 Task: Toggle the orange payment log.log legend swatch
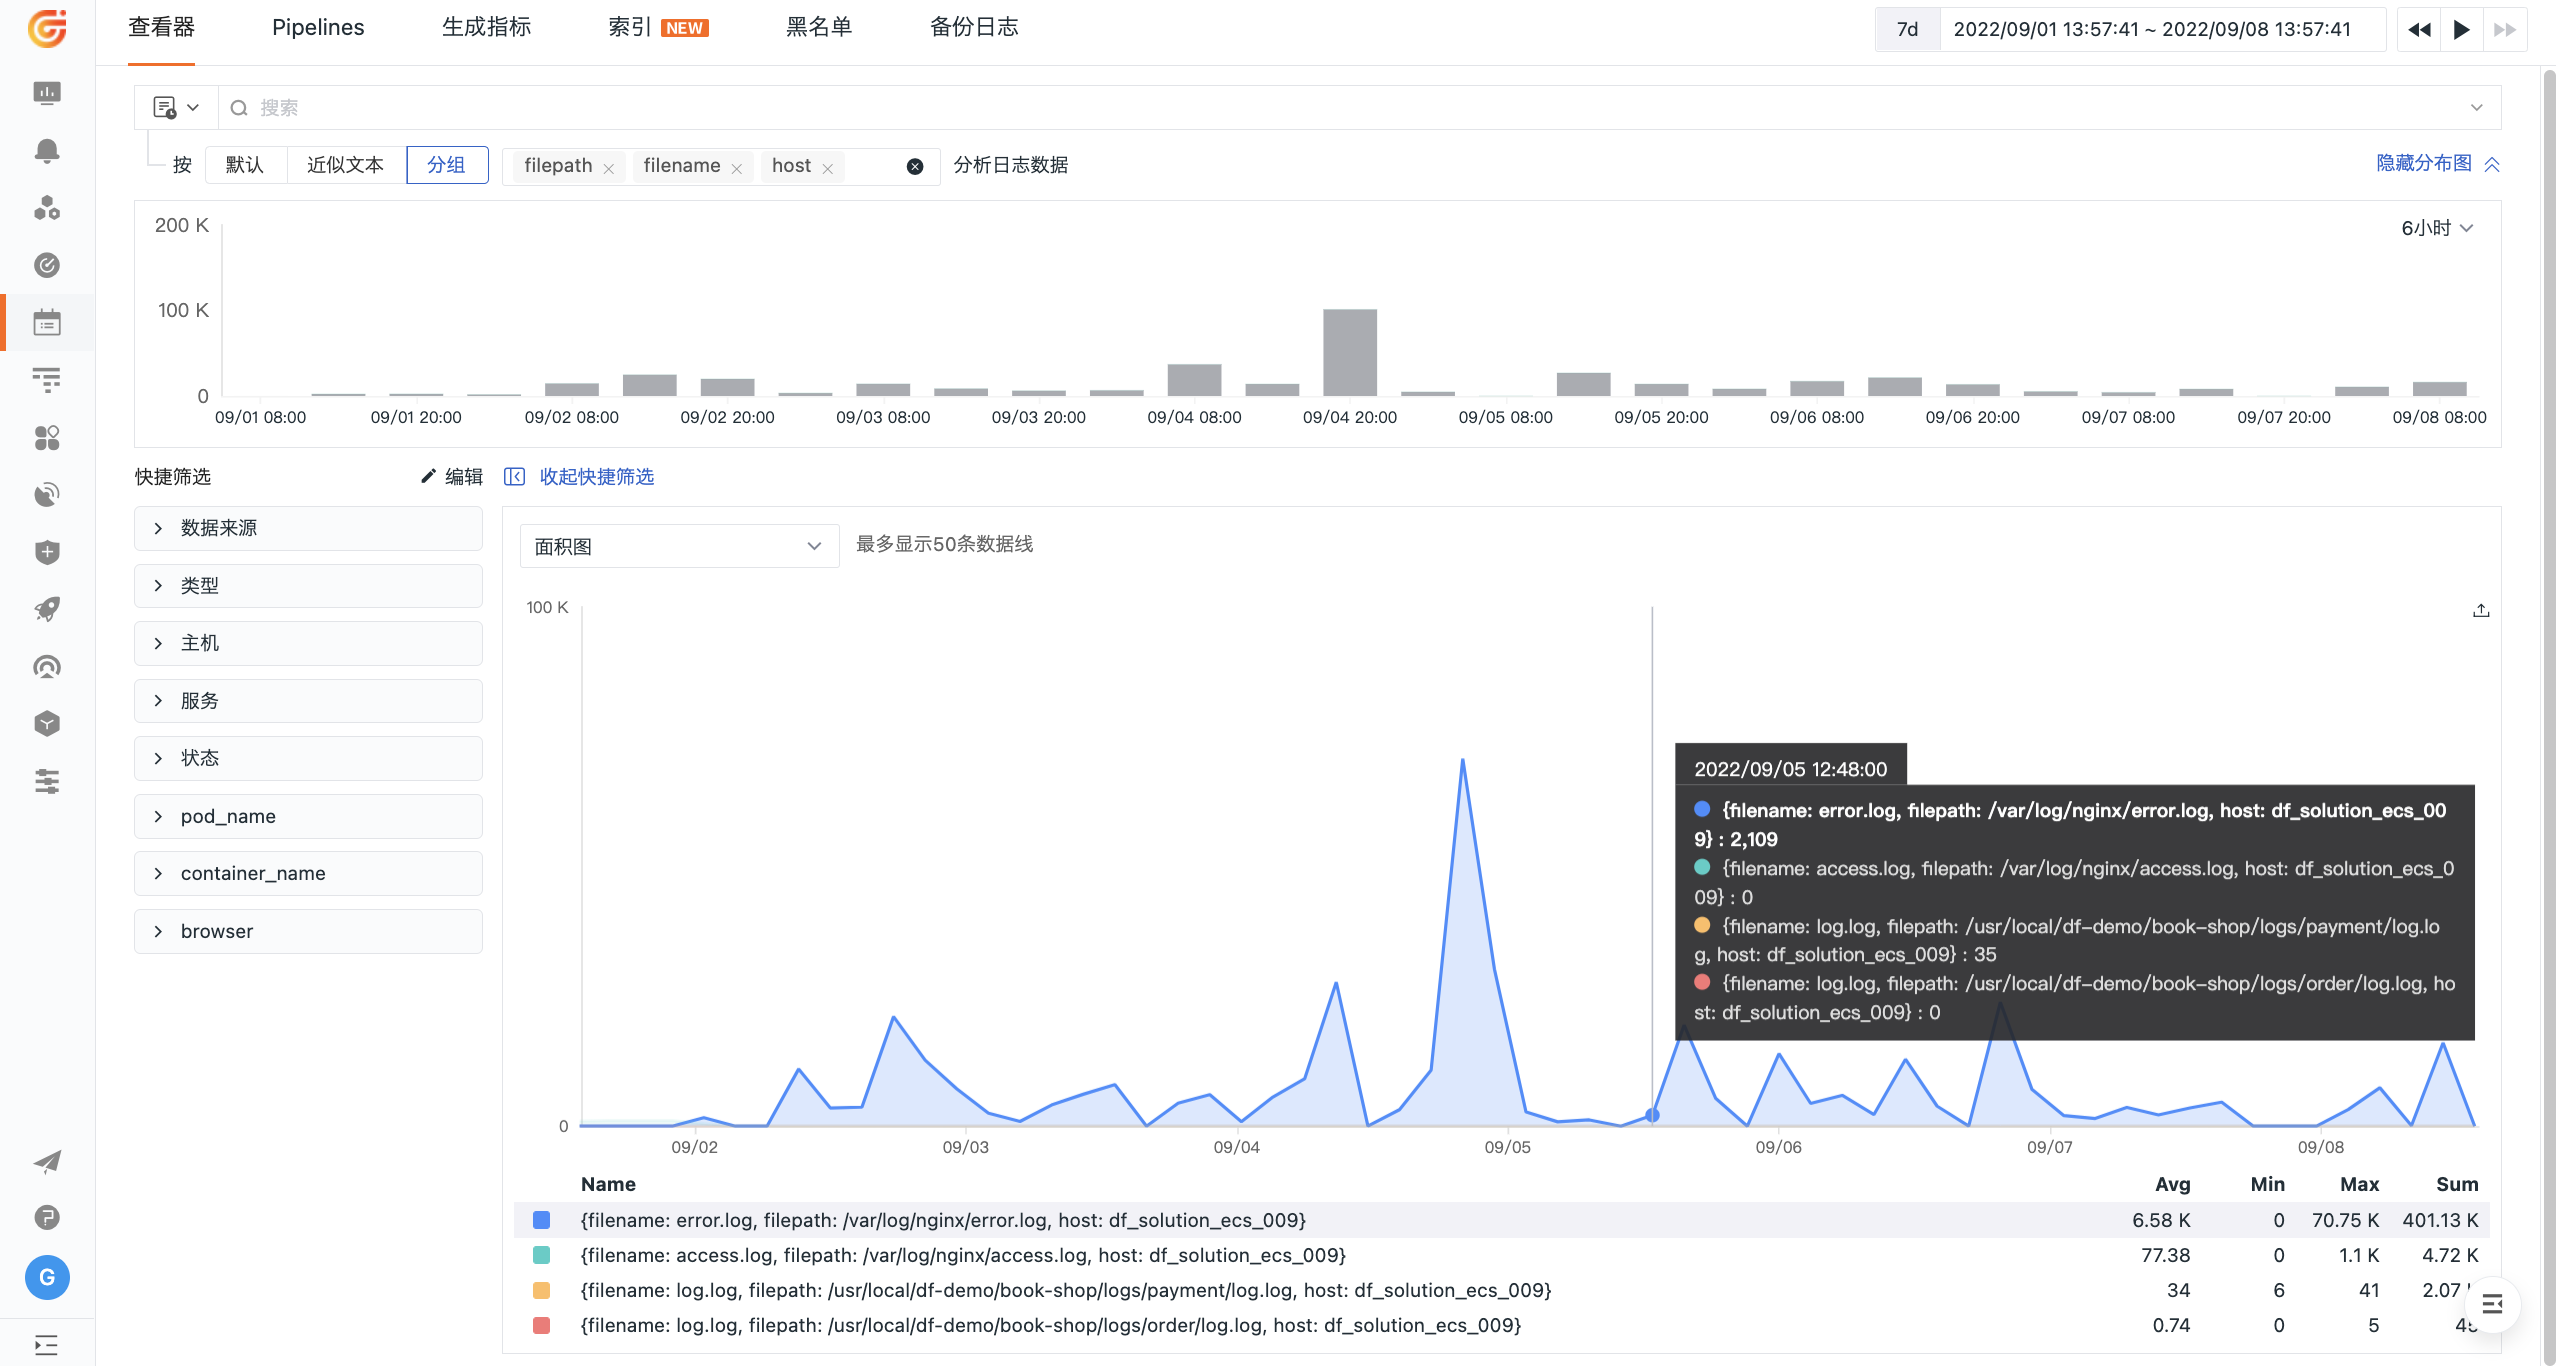[542, 1290]
